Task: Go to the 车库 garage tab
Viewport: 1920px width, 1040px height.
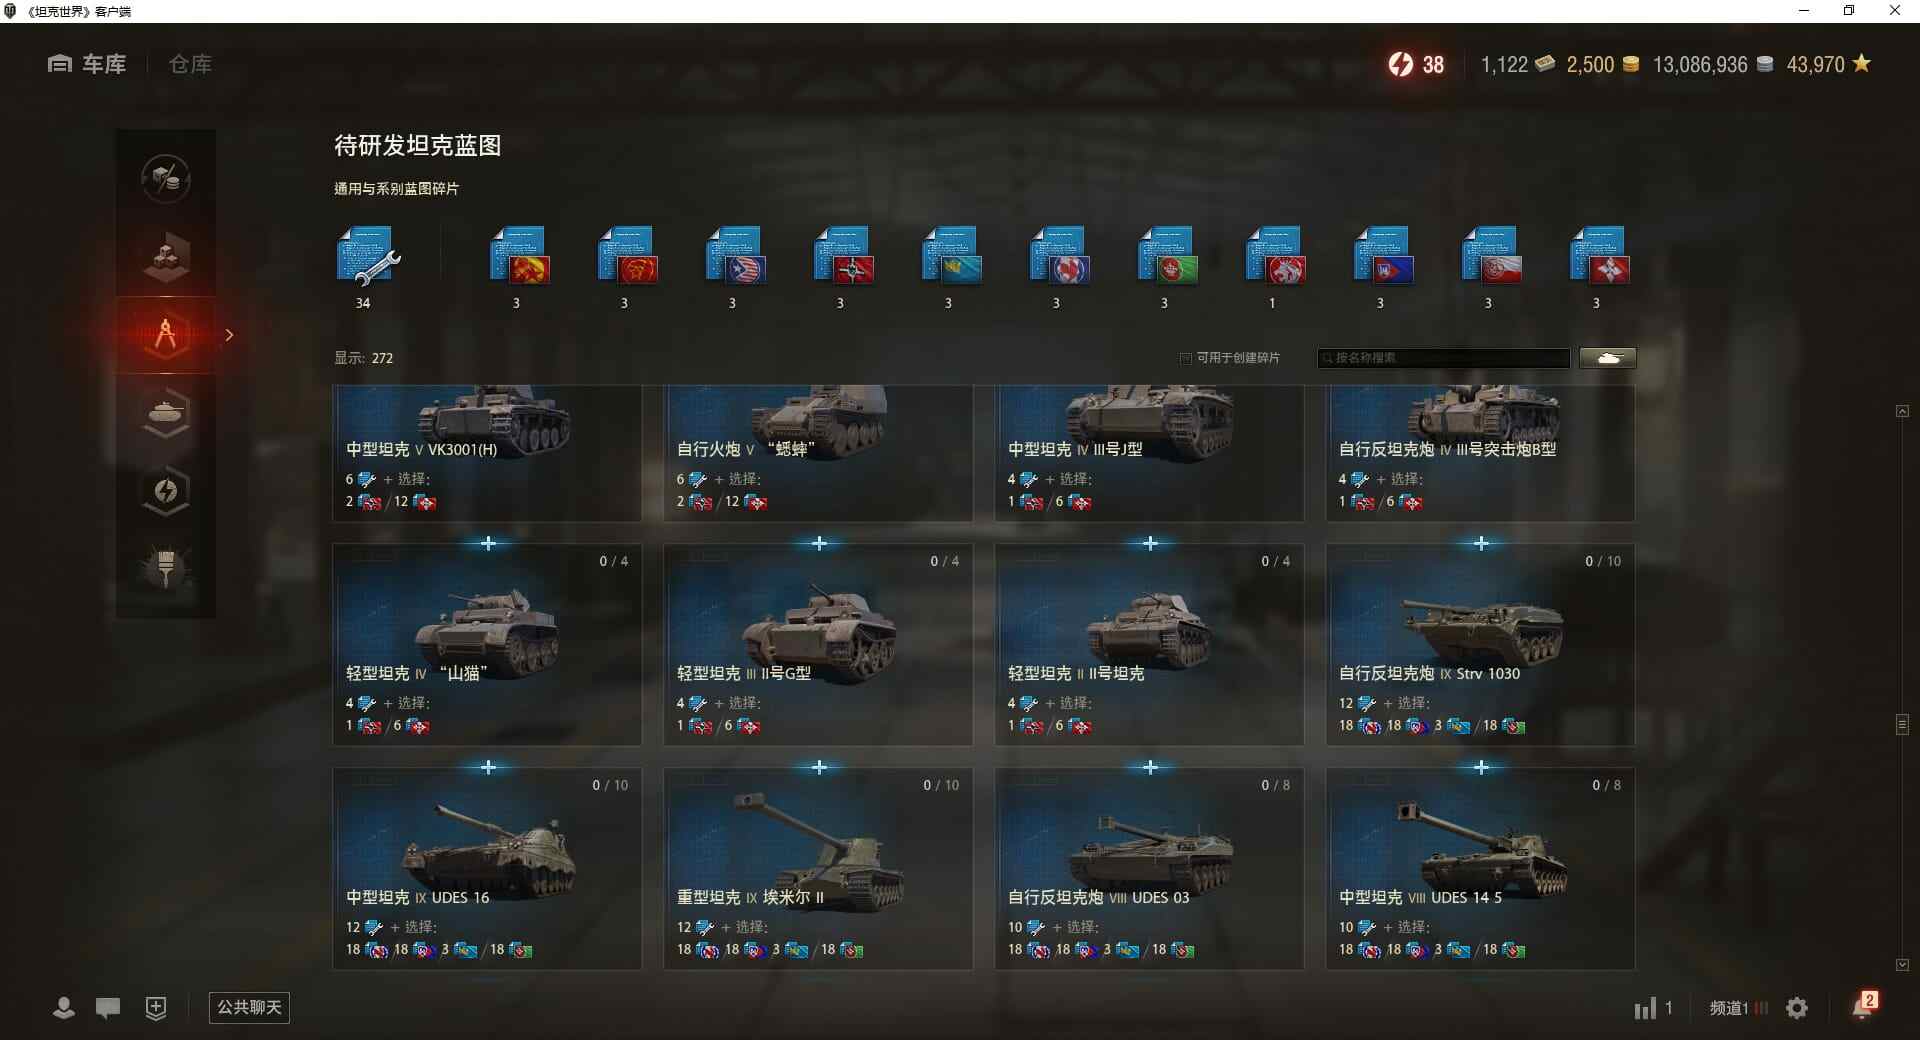Action: pyautogui.click(x=87, y=64)
